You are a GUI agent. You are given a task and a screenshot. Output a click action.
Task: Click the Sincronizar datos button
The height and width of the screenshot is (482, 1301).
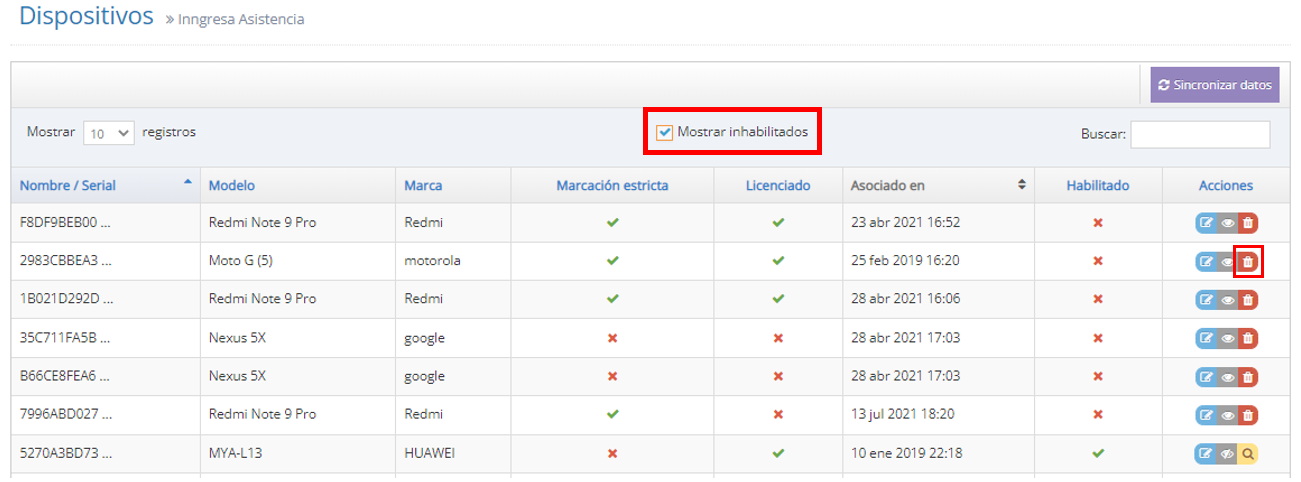click(x=1214, y=86)
